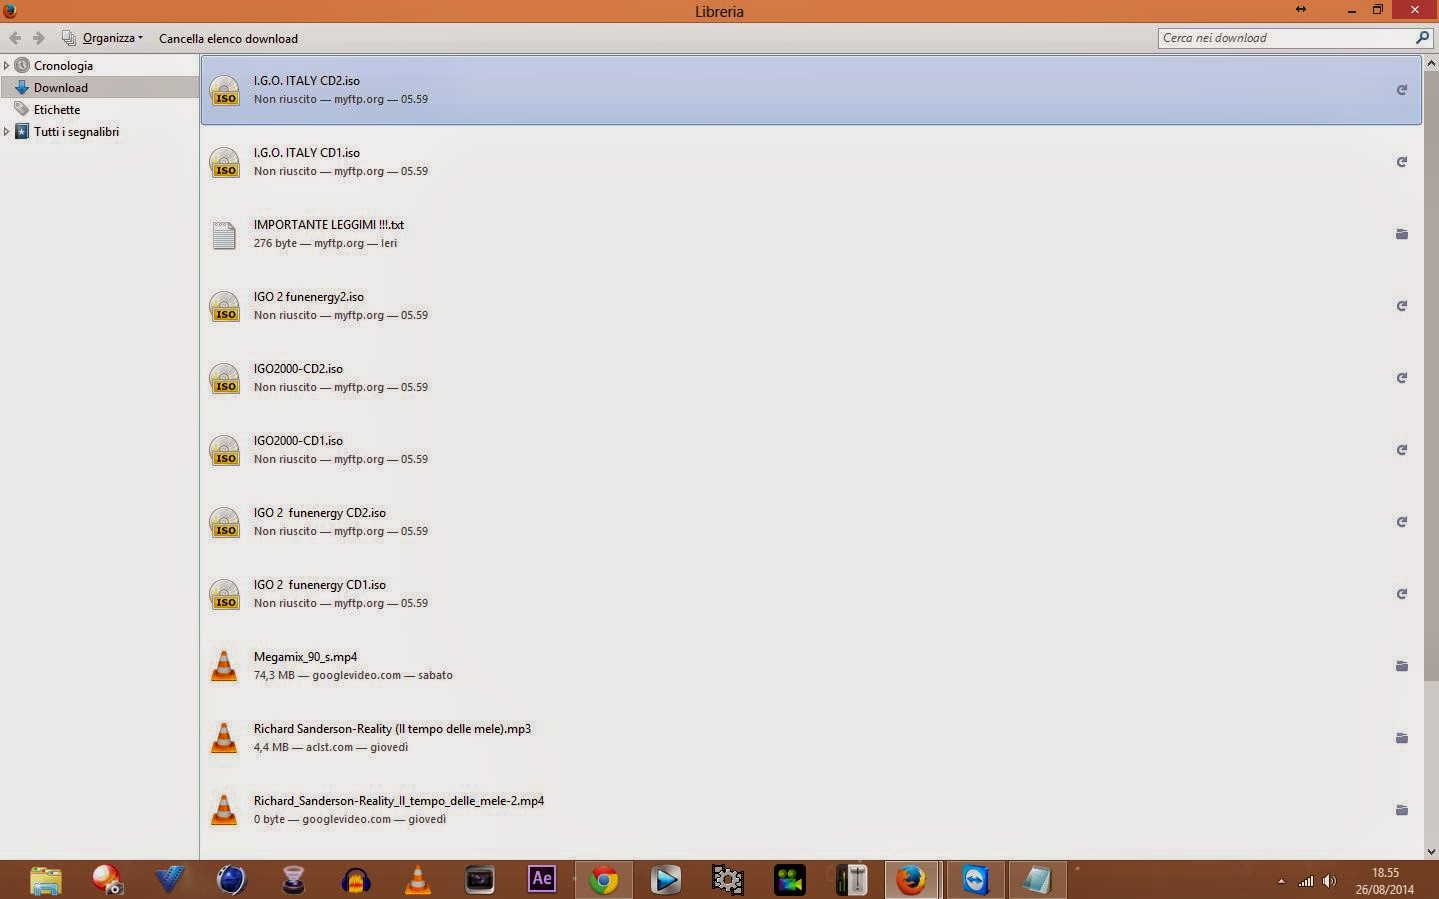This screenshot has height=899, width=1439.
Task: Open After Effects from the taskbar
Action: [542, 880]
